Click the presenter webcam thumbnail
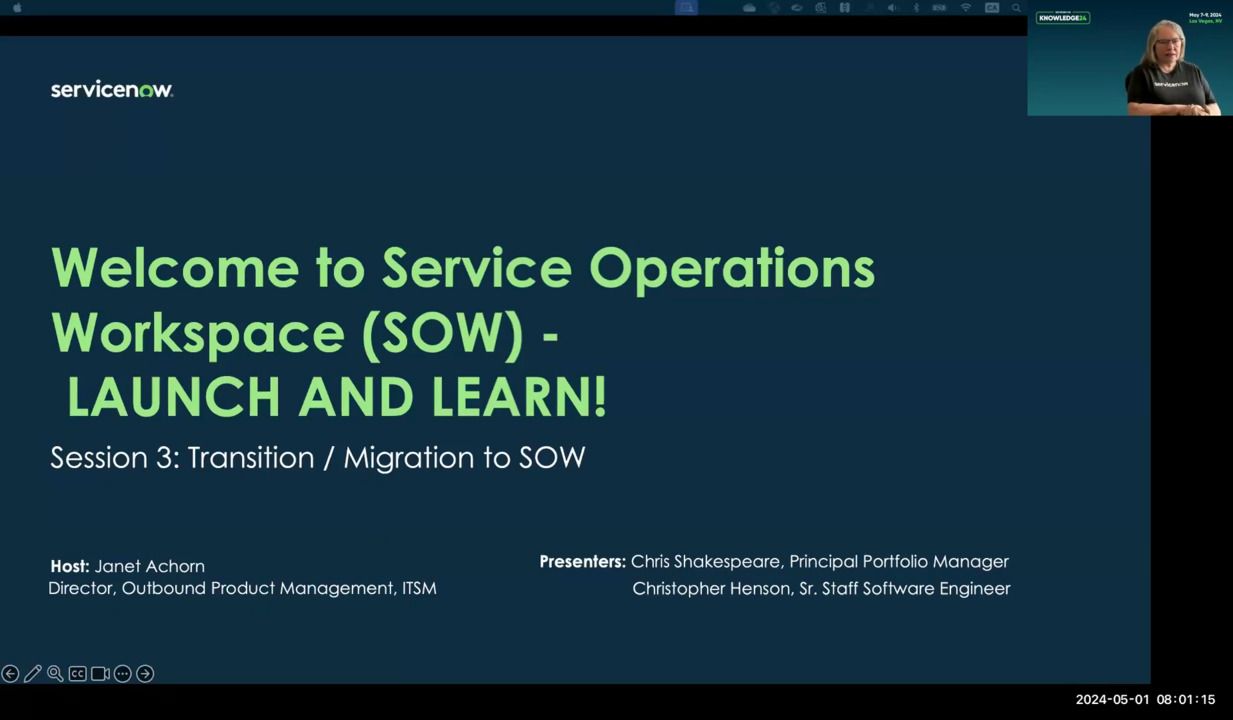Screen dimensions: 1233x720 coord(1129,60)
